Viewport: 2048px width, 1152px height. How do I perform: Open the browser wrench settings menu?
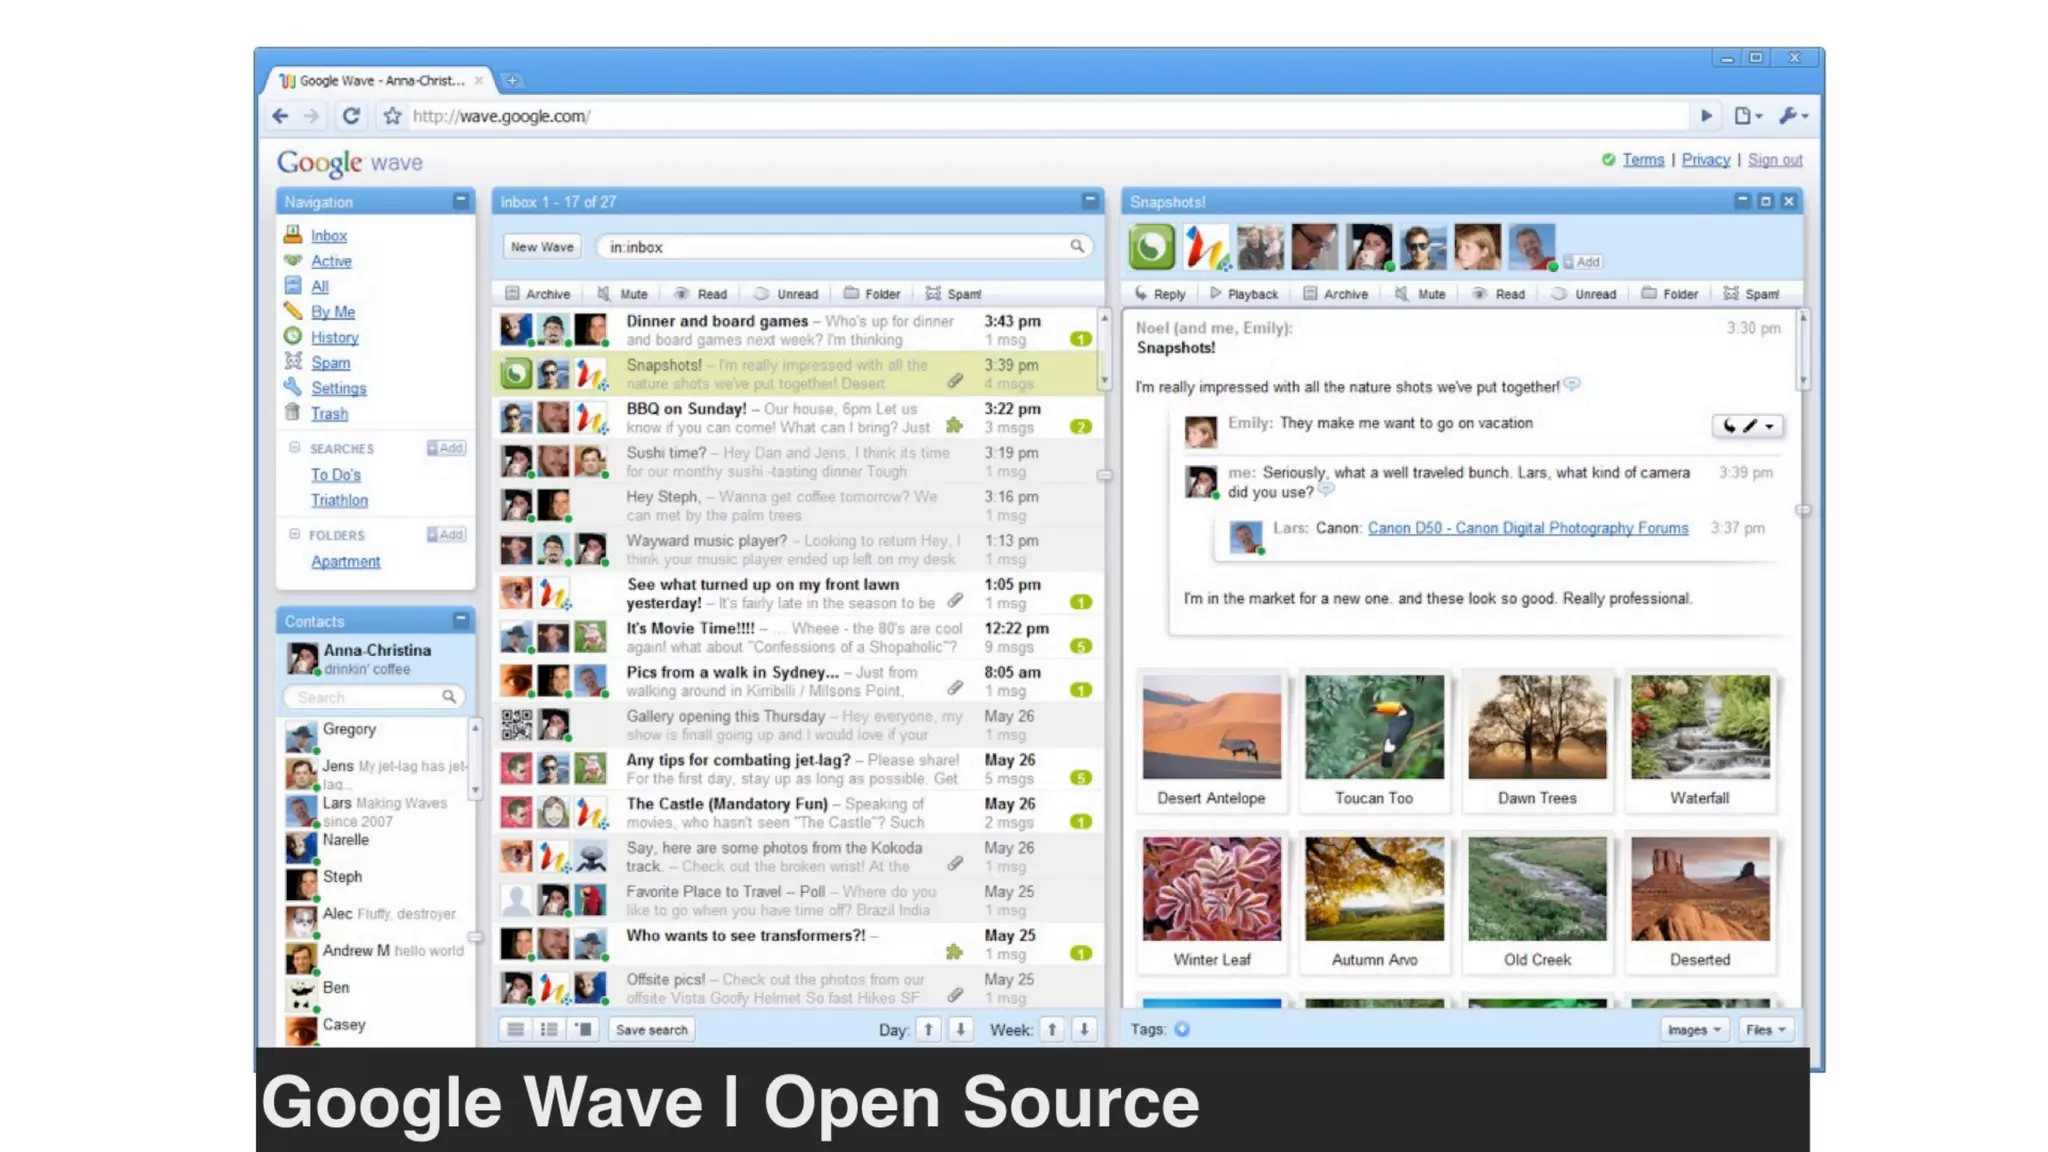(x=1792, y=116)
